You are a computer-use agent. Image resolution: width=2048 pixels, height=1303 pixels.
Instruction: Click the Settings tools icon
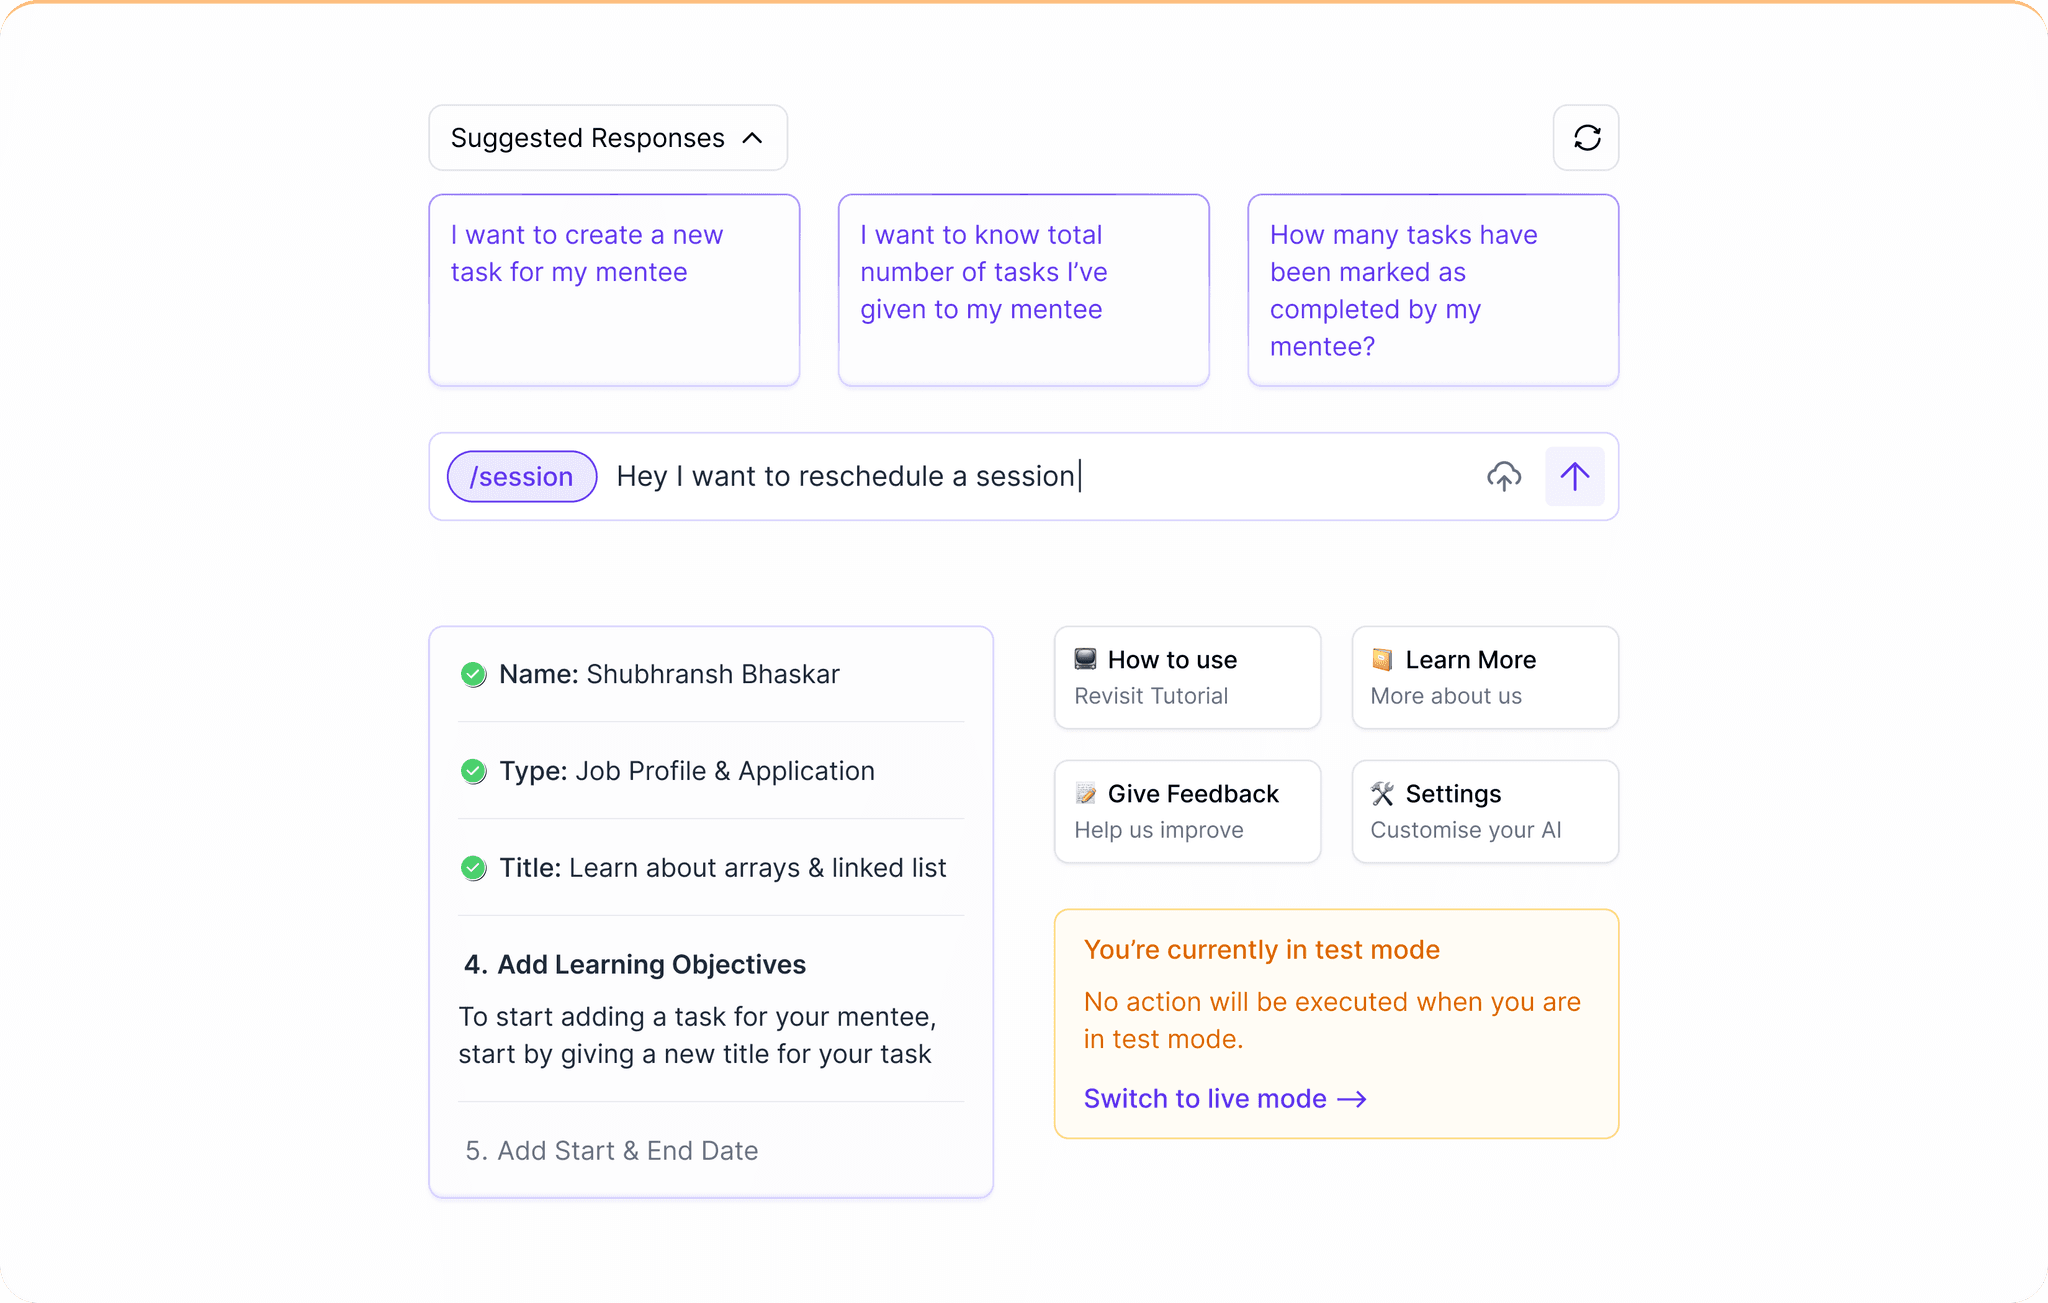(1382, 794)
